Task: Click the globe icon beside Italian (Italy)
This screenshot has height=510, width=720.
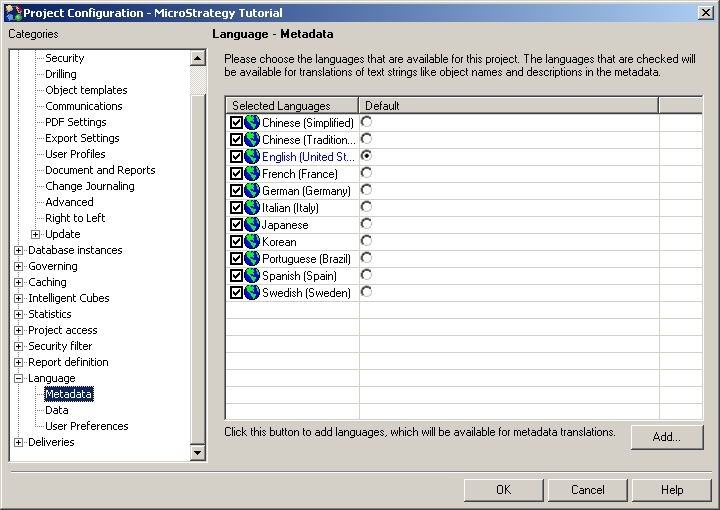Action: 252,207
